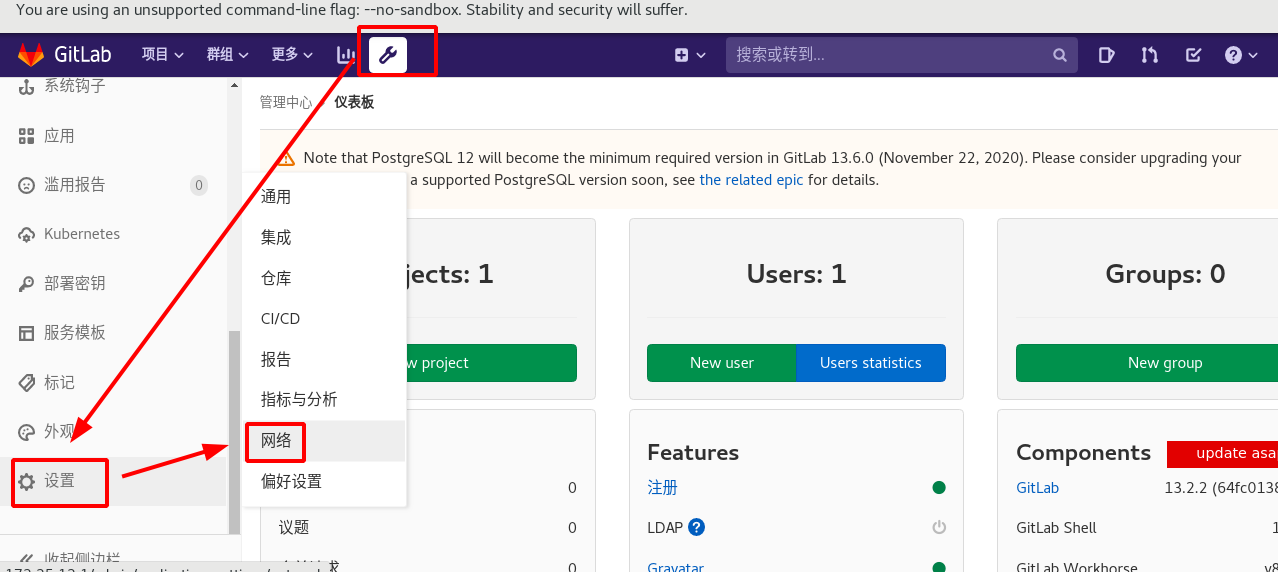The width and height of the screenshot is (1278, 572).
Task: Expand the 项目 dropdown menu
Action: tap(163, 55)
